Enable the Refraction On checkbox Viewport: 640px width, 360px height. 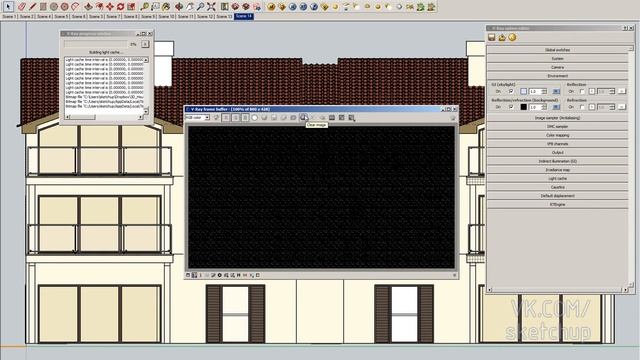pyautogui.click(x=582, y=107)
